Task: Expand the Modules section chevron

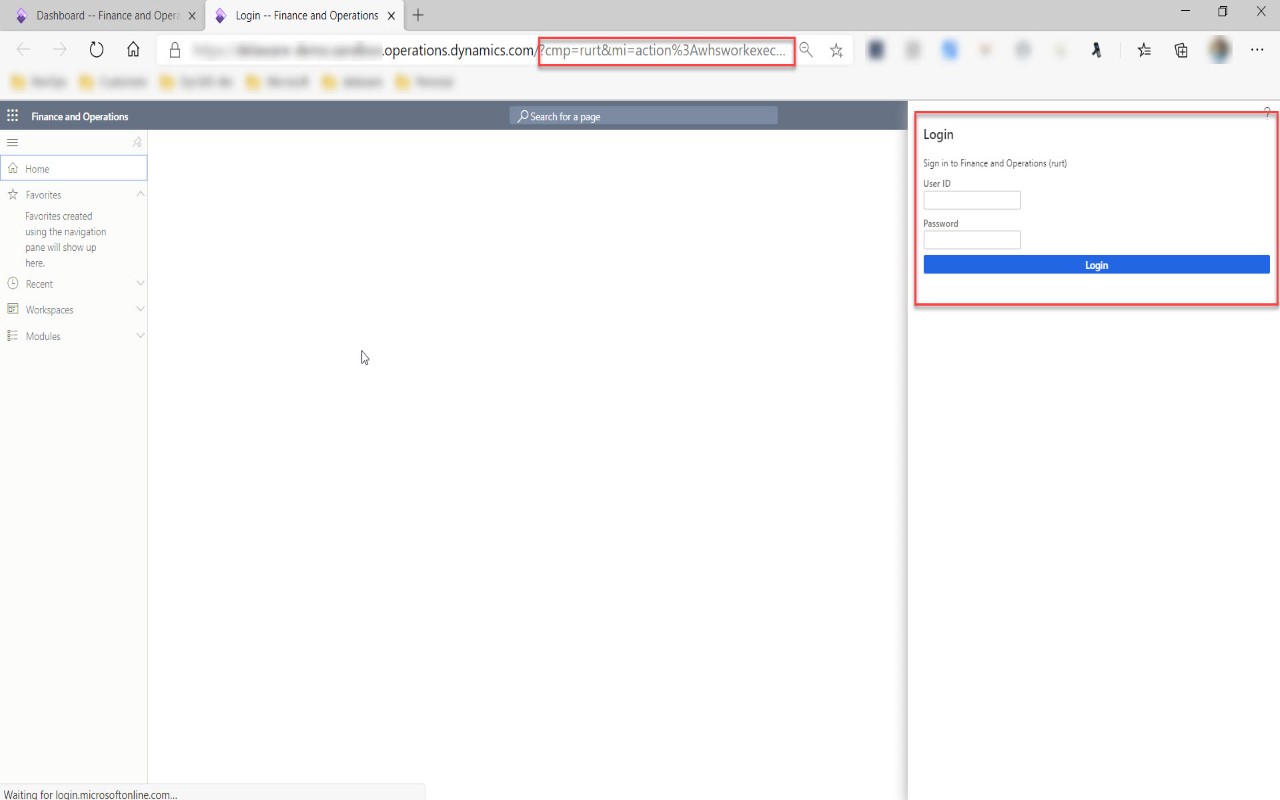Action: [x=140, y=336]
